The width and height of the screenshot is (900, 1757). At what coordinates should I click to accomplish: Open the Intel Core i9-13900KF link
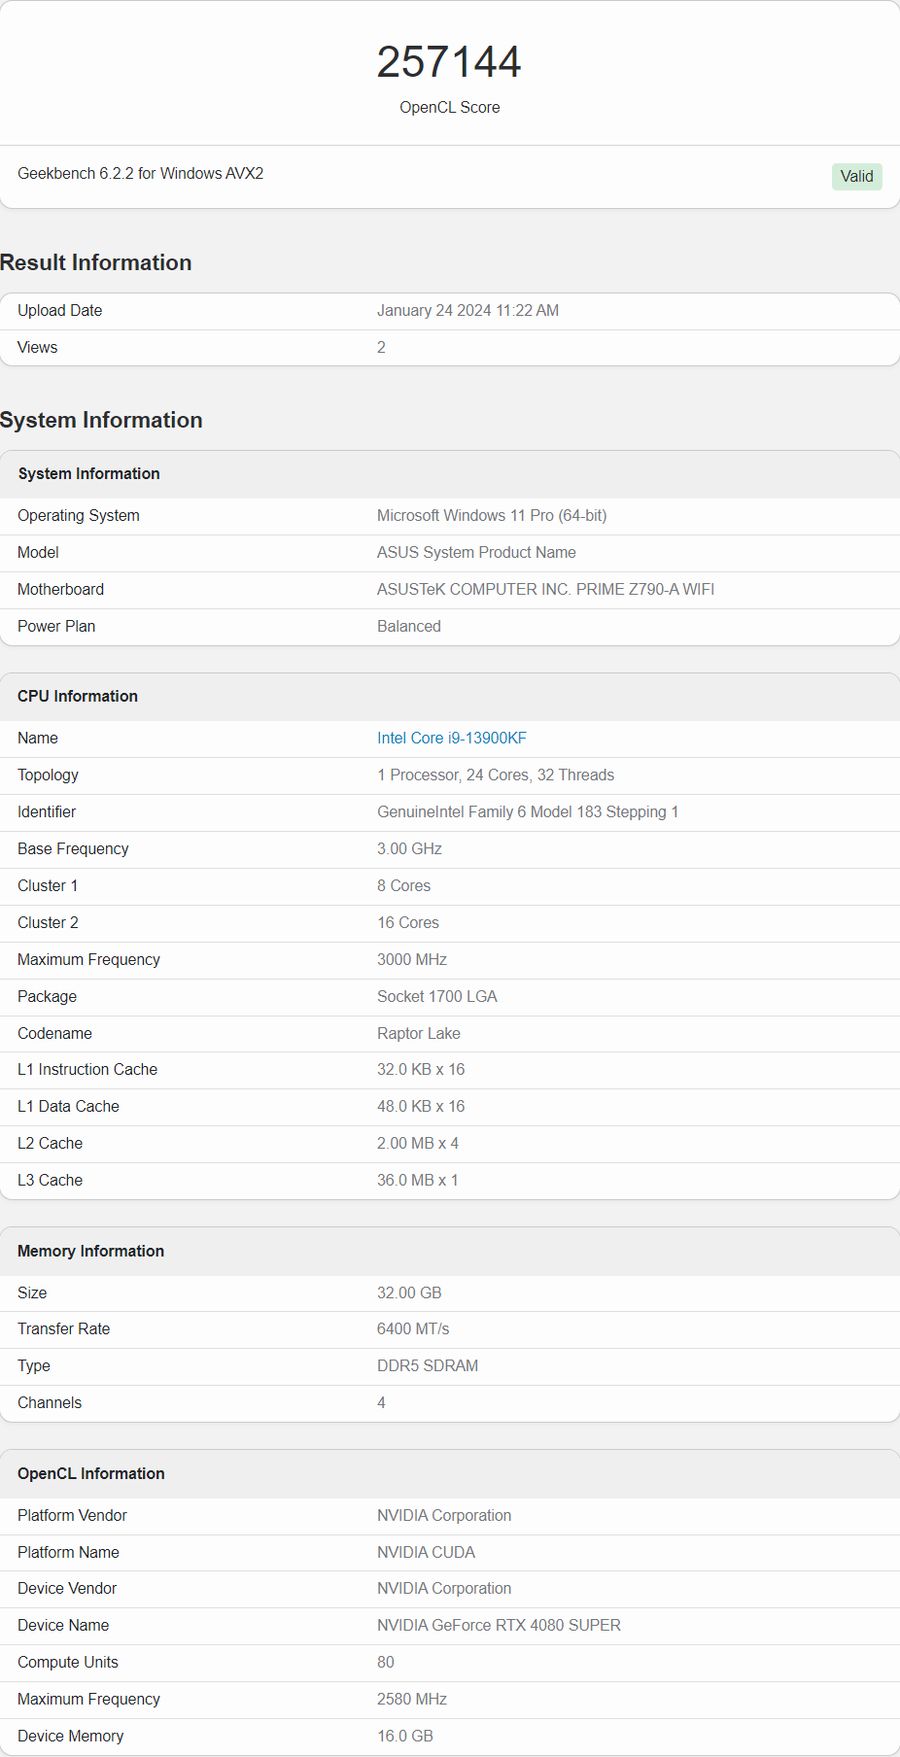point(451,738)
